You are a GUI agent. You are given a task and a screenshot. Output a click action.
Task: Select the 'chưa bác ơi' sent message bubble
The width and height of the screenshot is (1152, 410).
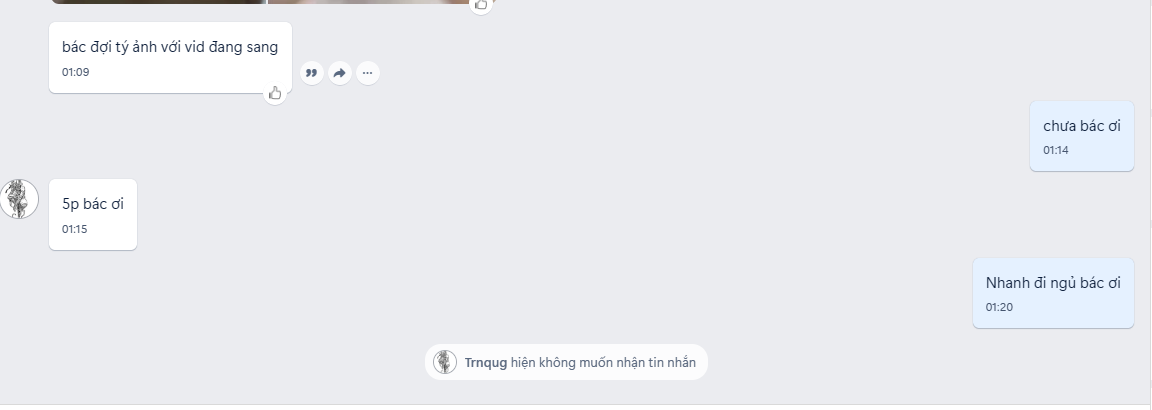(1081, 136)
